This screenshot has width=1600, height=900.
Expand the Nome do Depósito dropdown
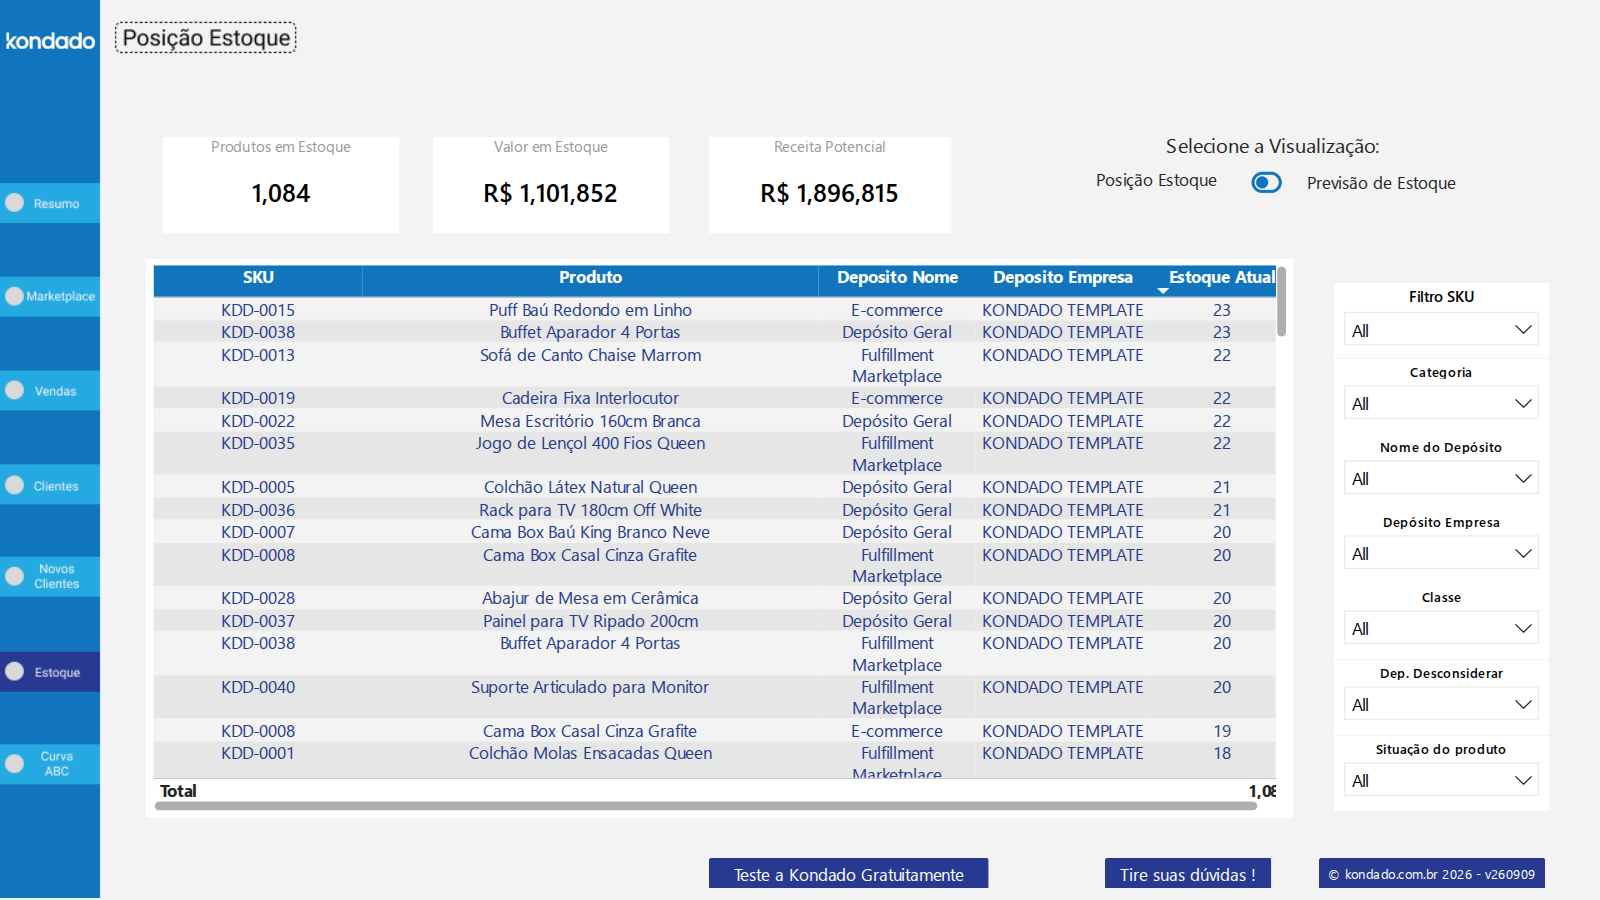coord(1441,478)
